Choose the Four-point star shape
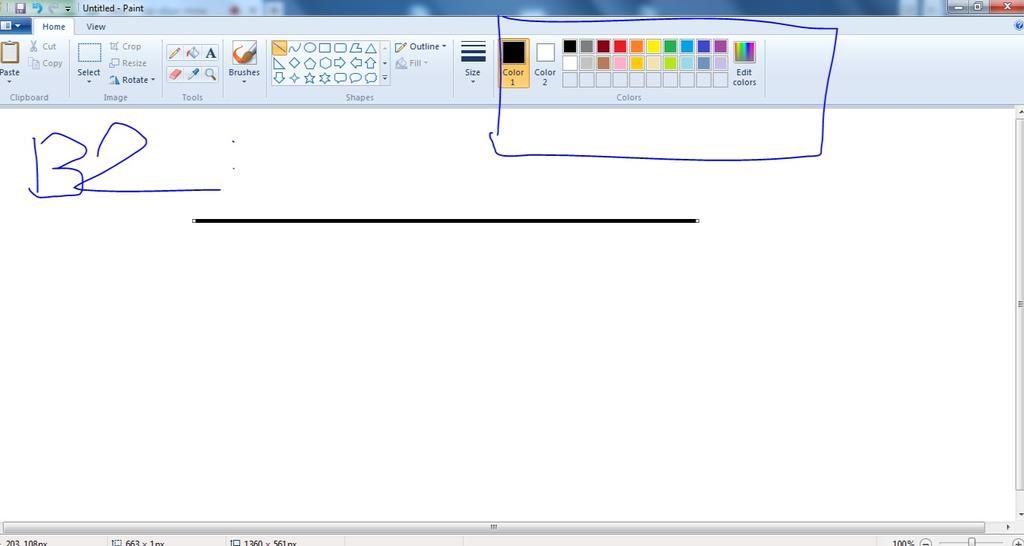Viewport: 1024px width, 546px height. click(295, 78)
